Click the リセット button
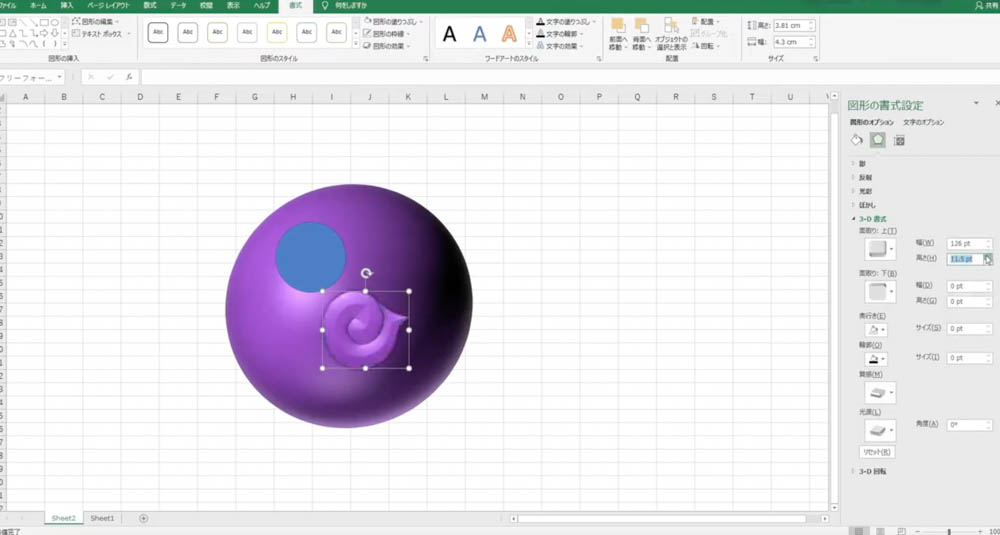 877,452
